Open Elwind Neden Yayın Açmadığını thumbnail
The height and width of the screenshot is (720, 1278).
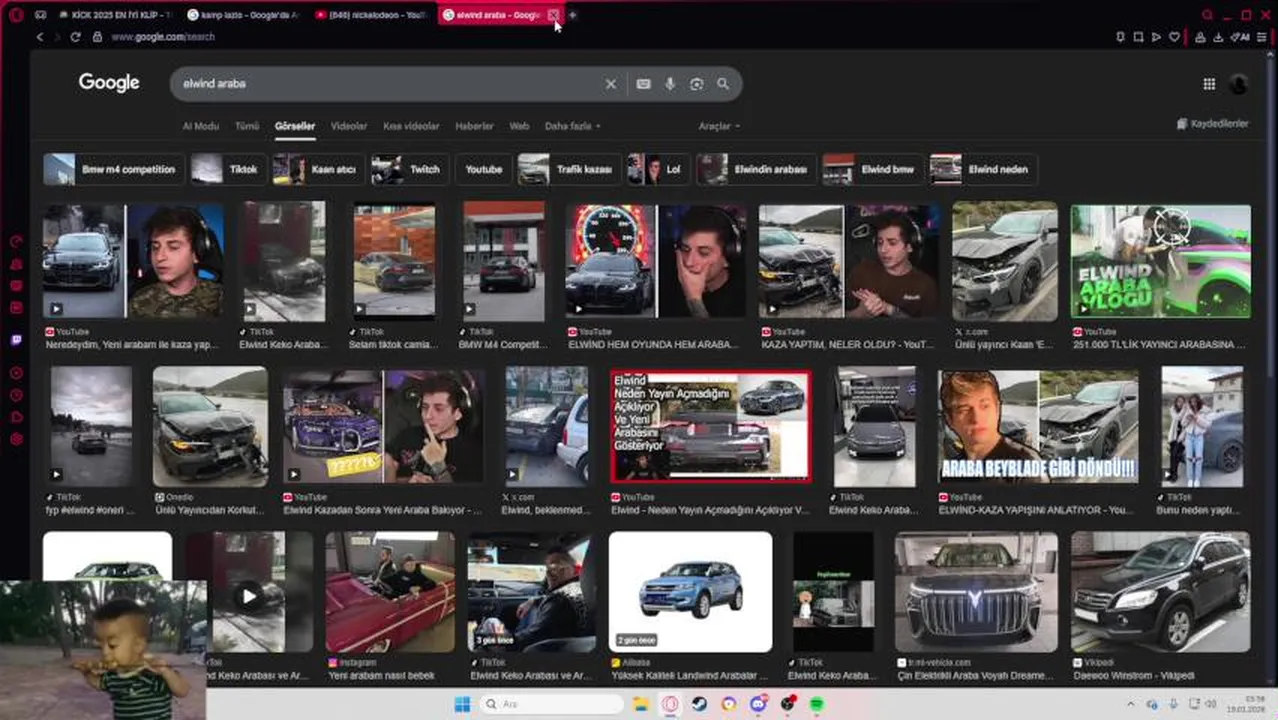coord(711,426)
